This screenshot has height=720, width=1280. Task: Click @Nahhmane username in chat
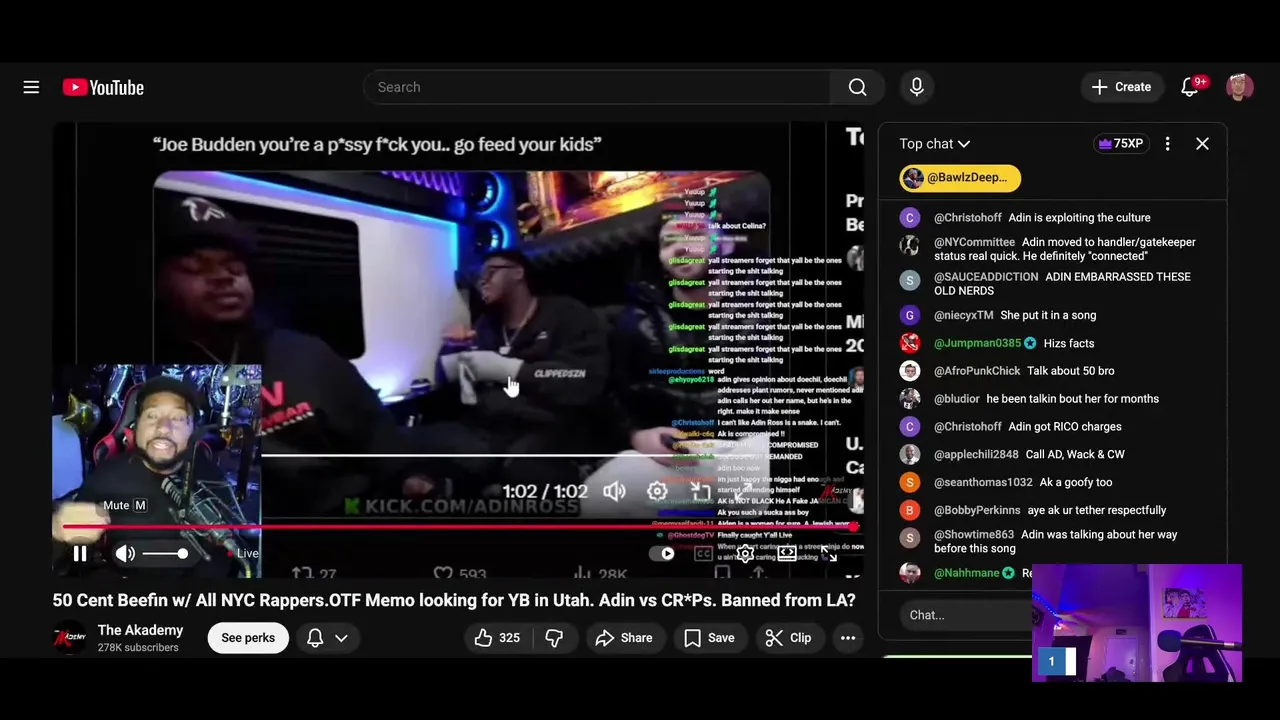click(967, 573)
